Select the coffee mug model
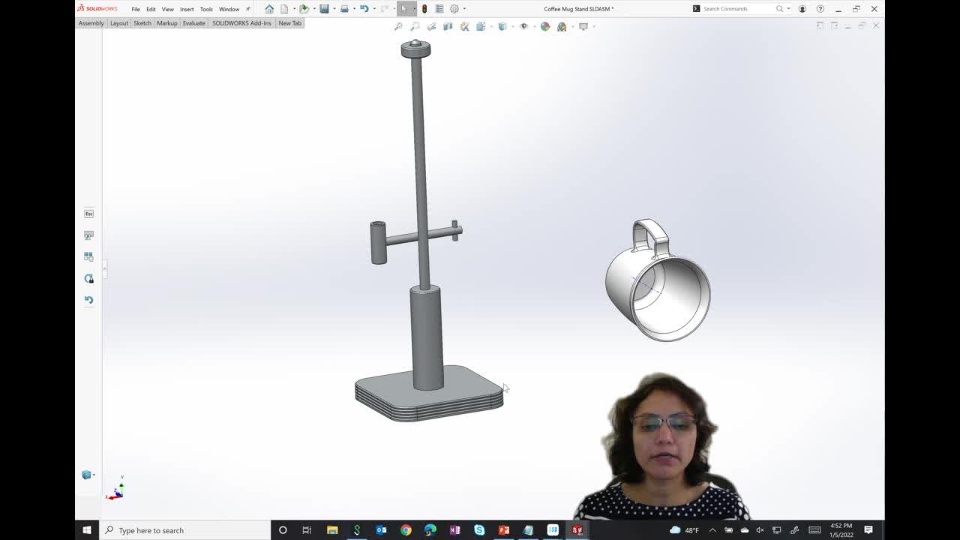The image size is (960, 540). [659, 282]
